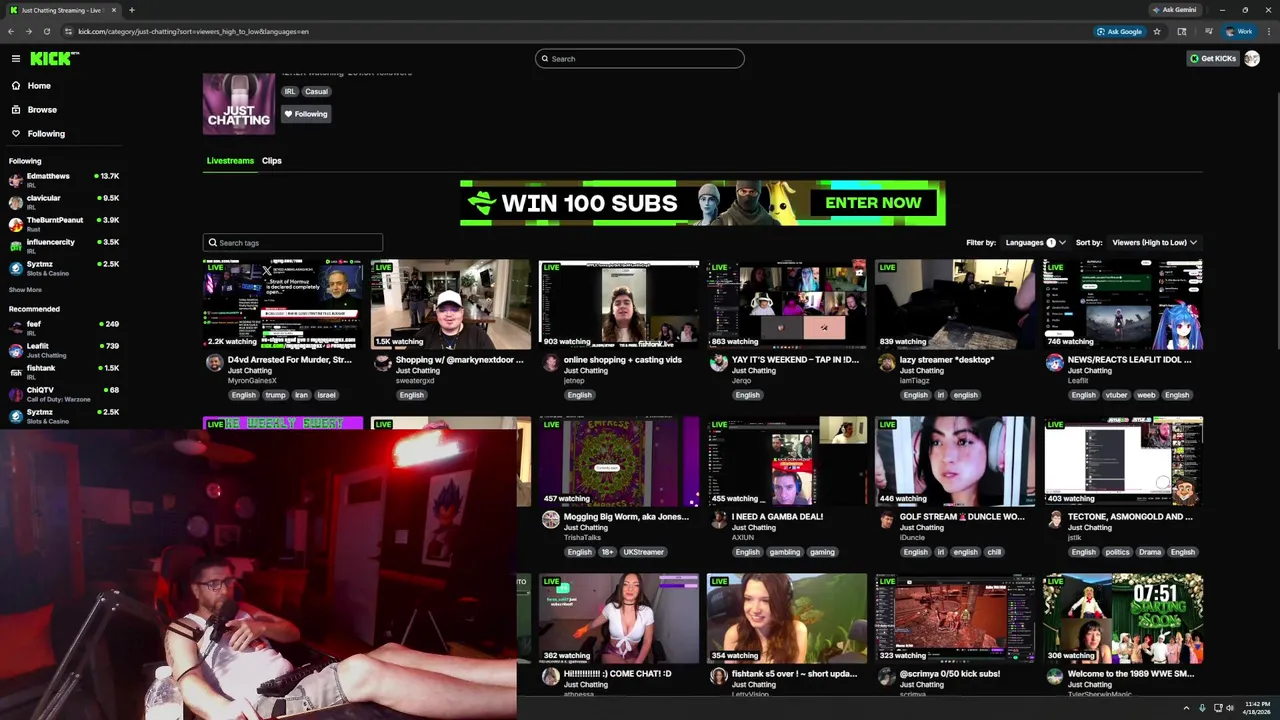1280x720 pixels.
Task: Show hidden system tray icons
Action: 1187,708
